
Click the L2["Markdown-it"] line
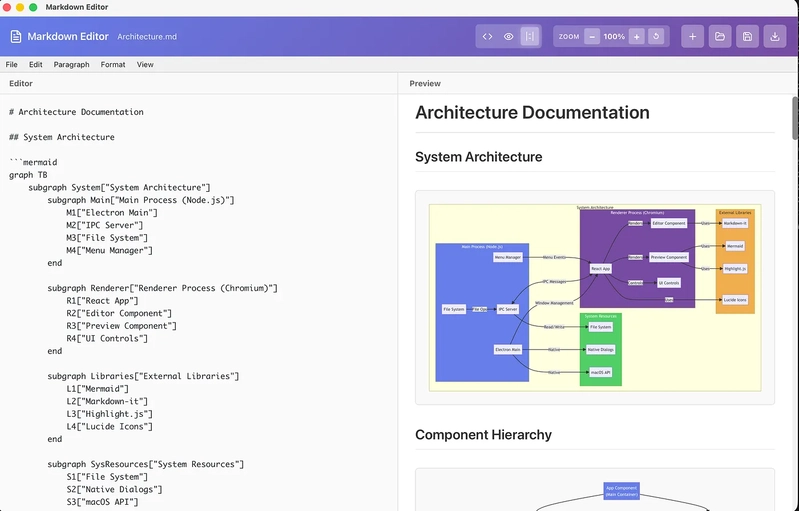pos(107,401)
